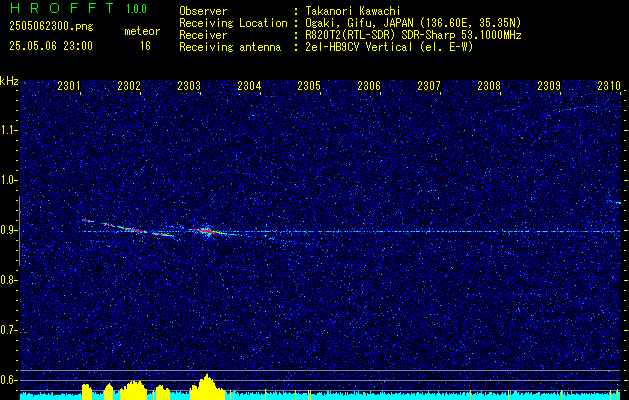Click observer name Takanori Kawachi

tap(353, 11)
